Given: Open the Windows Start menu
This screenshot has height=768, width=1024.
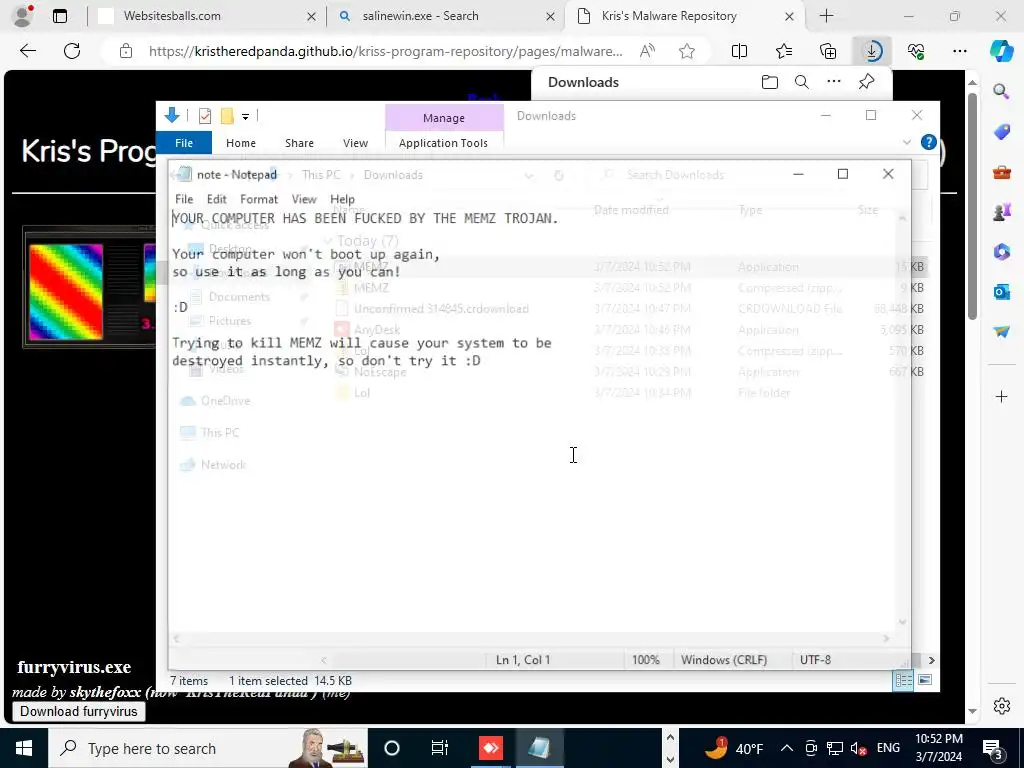Looking at the screenshot, I should click(x=24, y=748).
